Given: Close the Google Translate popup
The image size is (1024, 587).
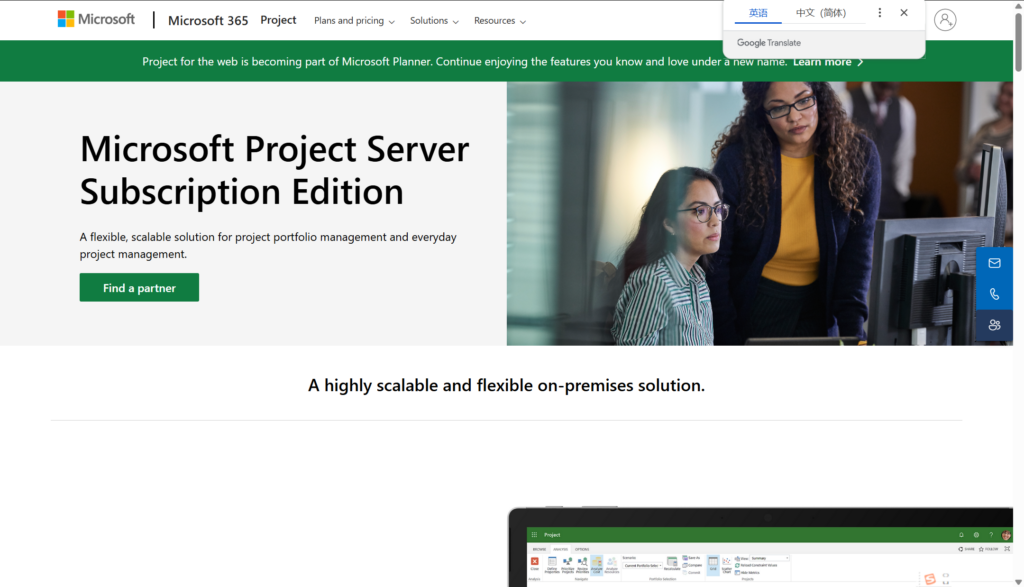Looking at the screenshot, I should click(904, 13).
